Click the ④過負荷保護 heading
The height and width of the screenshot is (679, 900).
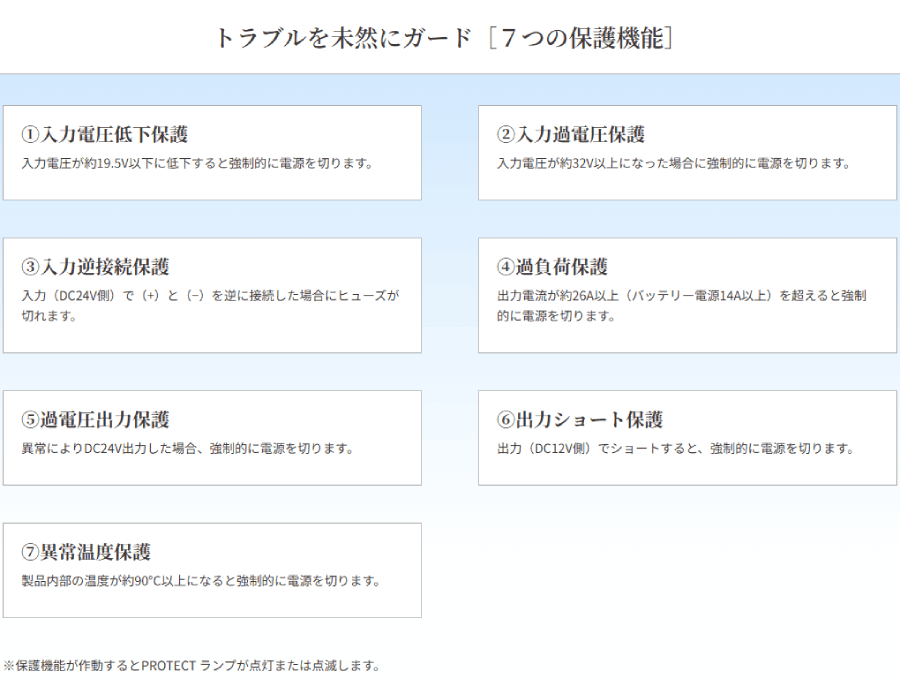[x=552, y=267]
